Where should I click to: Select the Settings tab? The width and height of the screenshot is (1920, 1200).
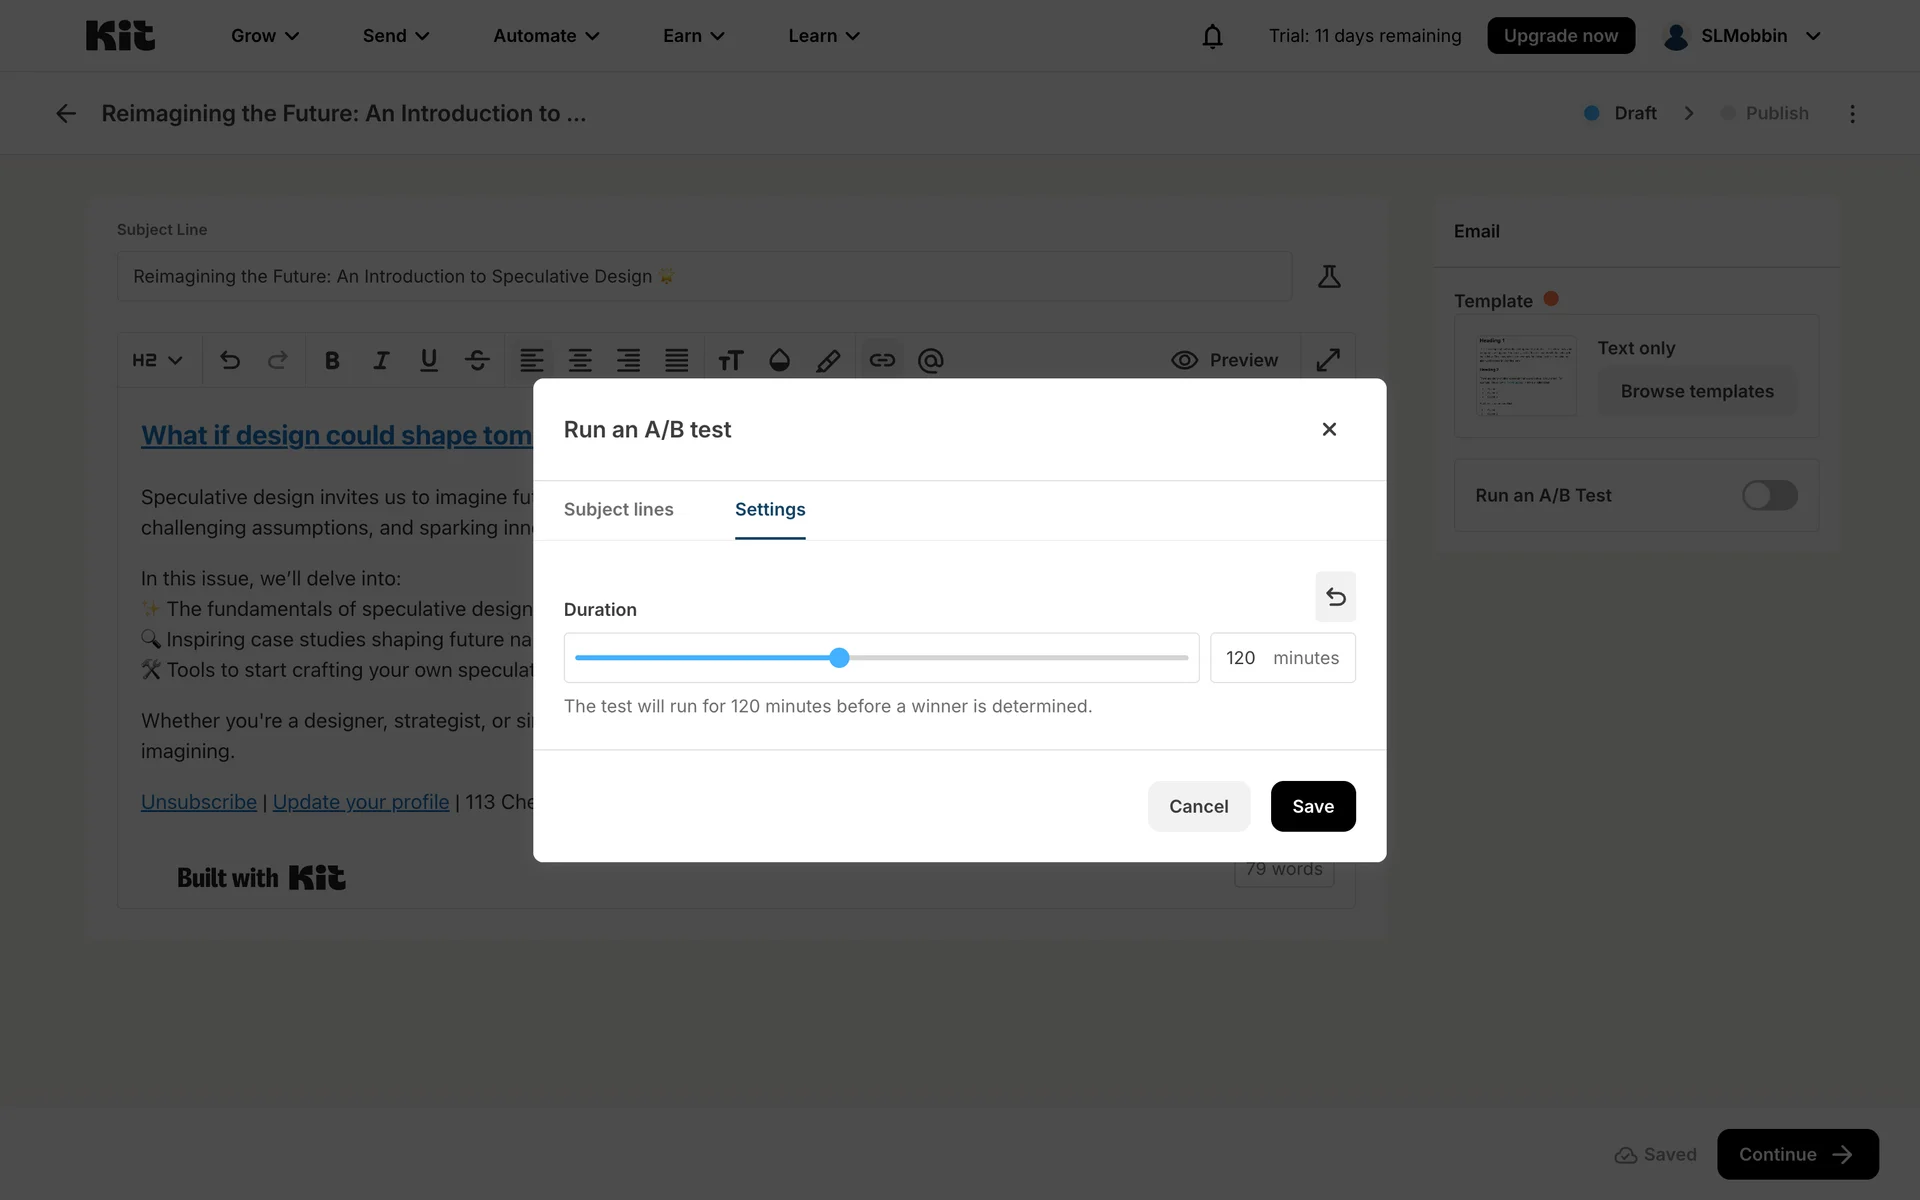(x=769, y=509)
